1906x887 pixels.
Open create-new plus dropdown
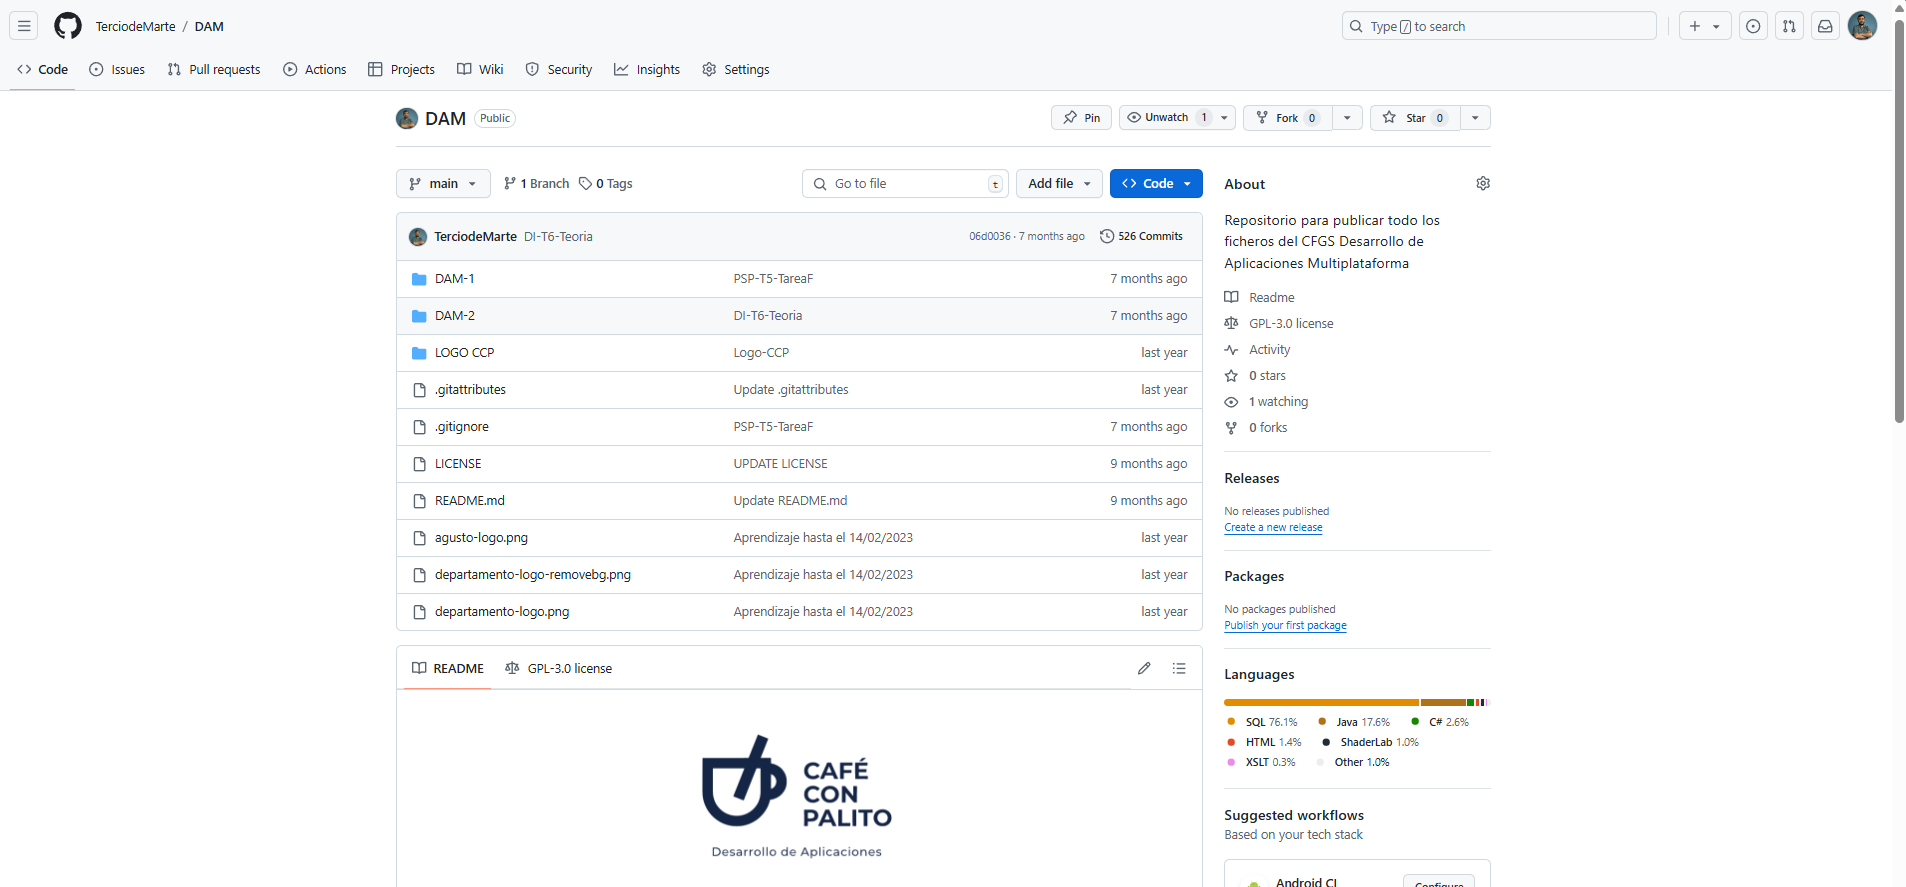tap(1704, 26)
